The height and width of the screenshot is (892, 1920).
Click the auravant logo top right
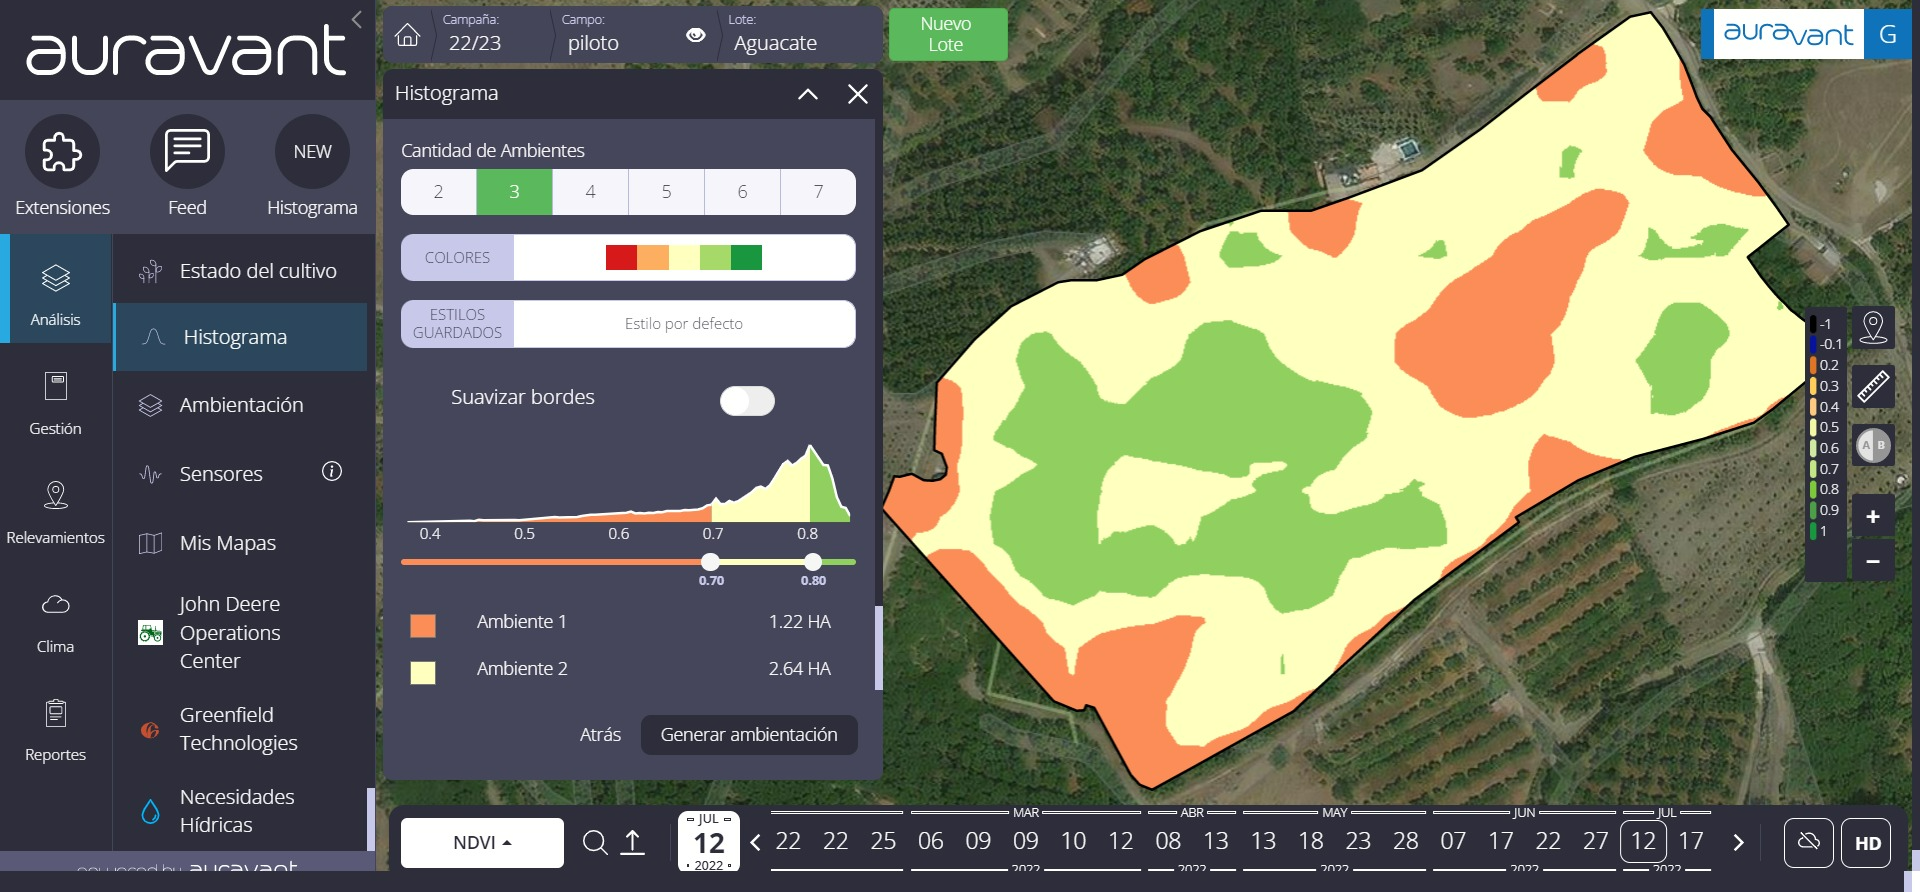(1788, 34)
